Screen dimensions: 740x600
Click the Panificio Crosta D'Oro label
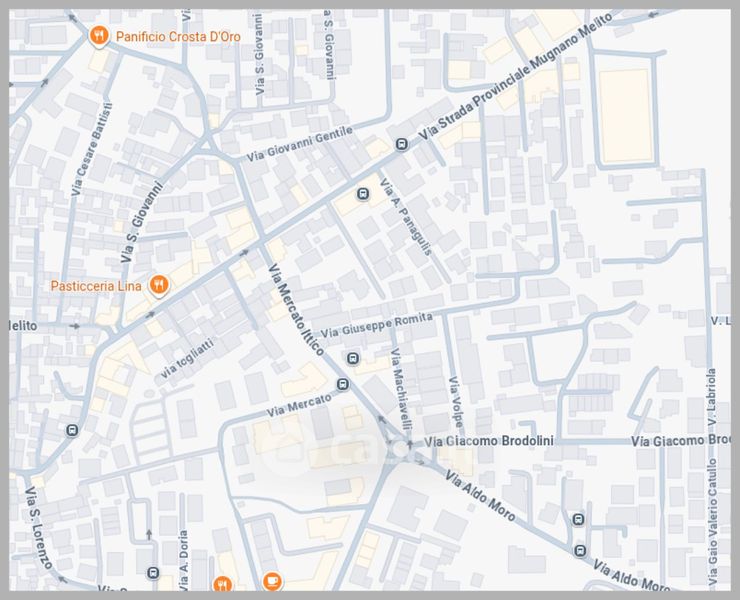coord(177,37)
